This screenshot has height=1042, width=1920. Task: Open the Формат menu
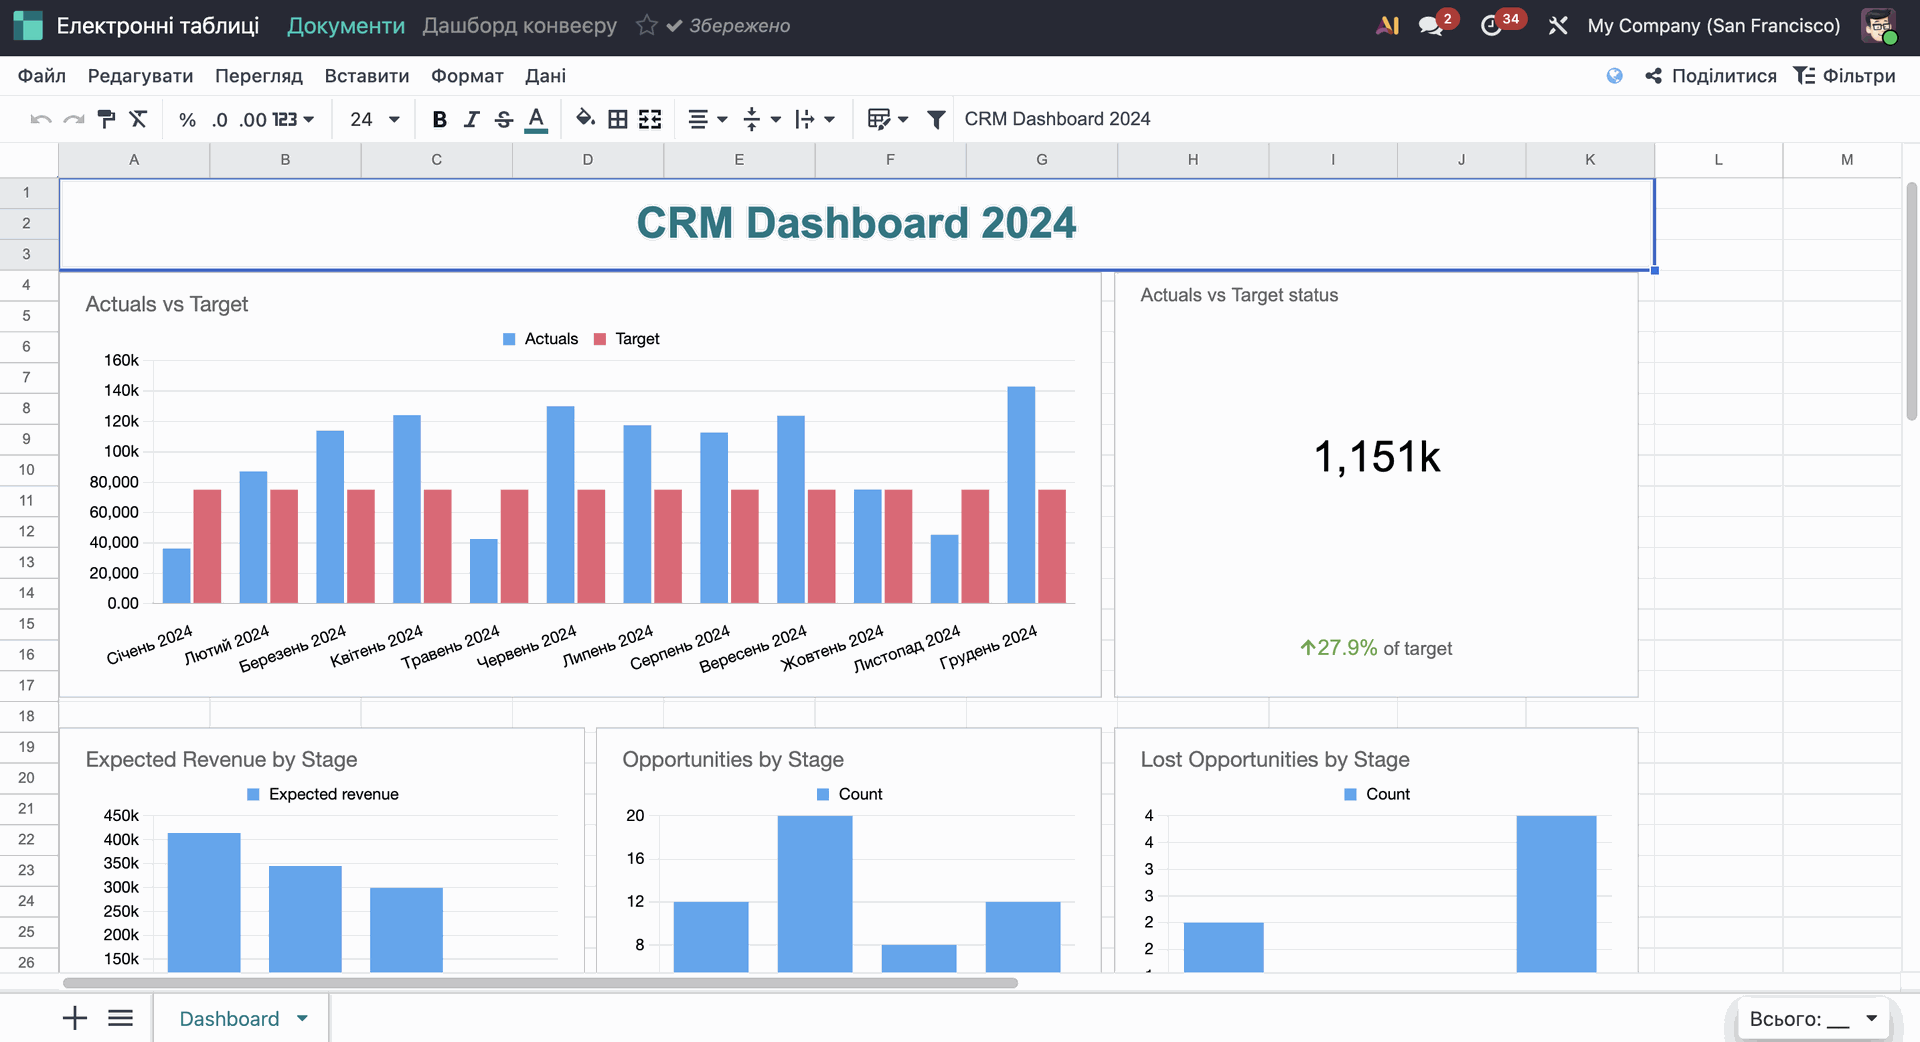(x=467, y=76)
